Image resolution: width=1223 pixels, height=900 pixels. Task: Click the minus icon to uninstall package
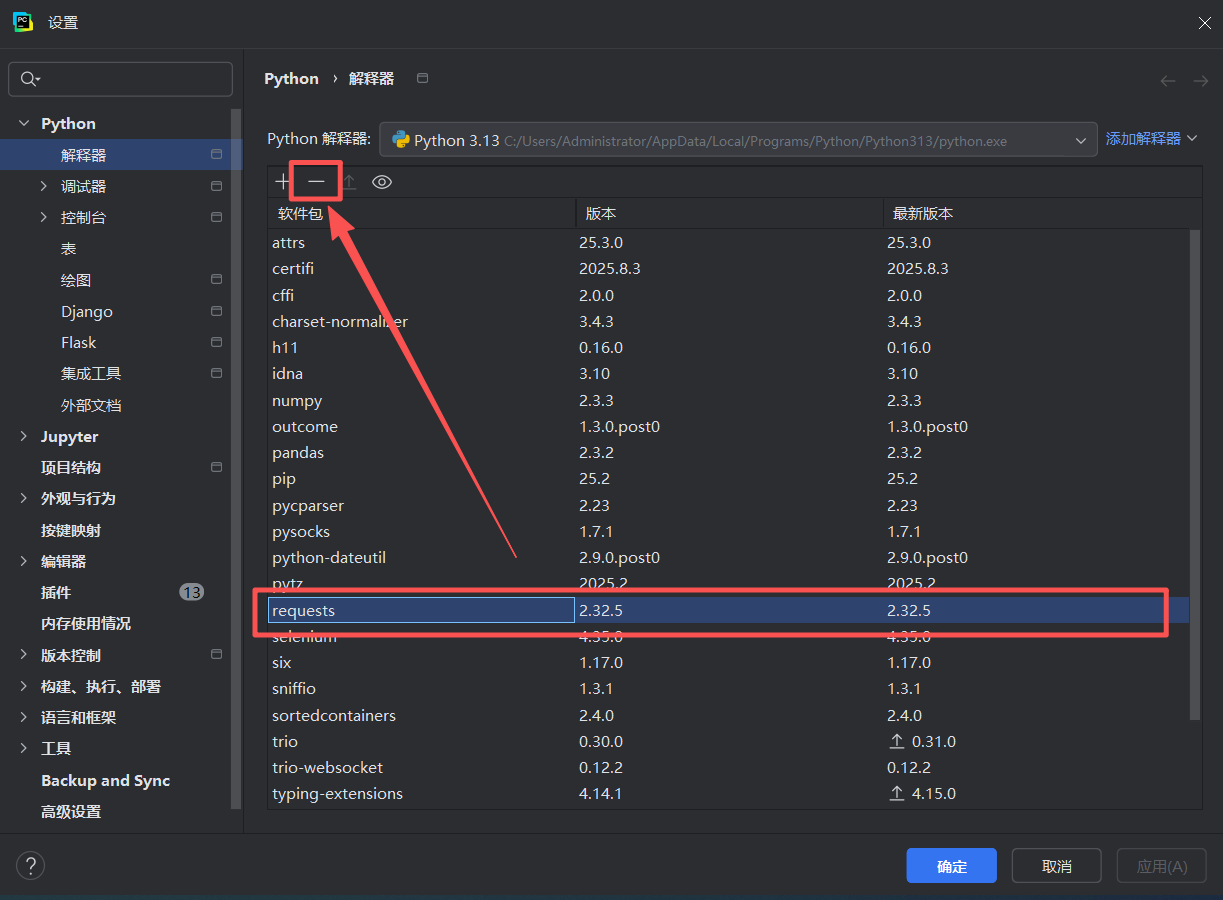[316, 182]
